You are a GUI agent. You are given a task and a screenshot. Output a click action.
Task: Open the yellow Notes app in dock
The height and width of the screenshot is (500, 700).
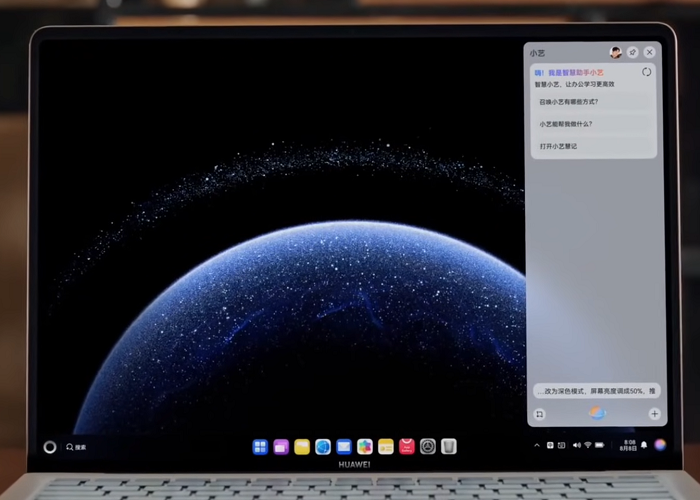click(x=386, y=446)
